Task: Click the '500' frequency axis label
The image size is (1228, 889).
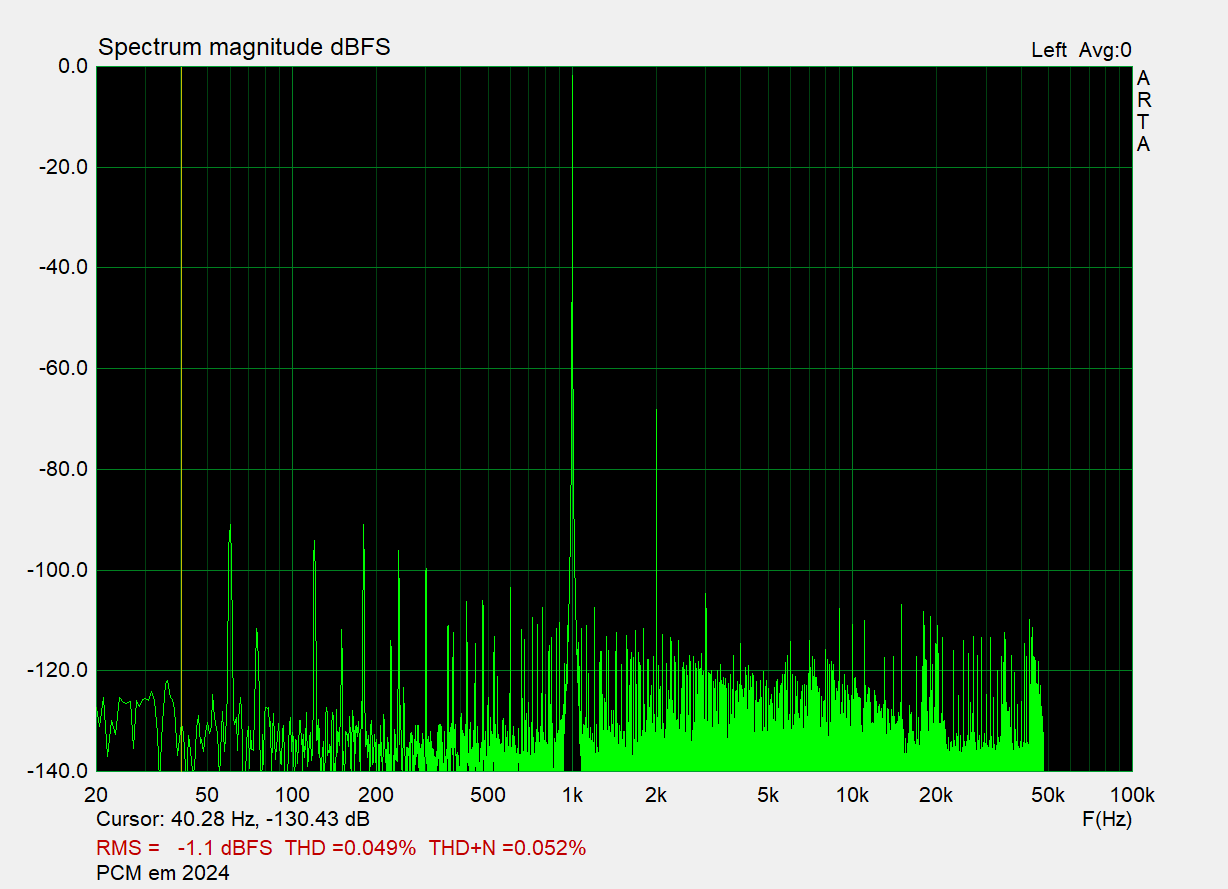Action: (x=487, y=796)
